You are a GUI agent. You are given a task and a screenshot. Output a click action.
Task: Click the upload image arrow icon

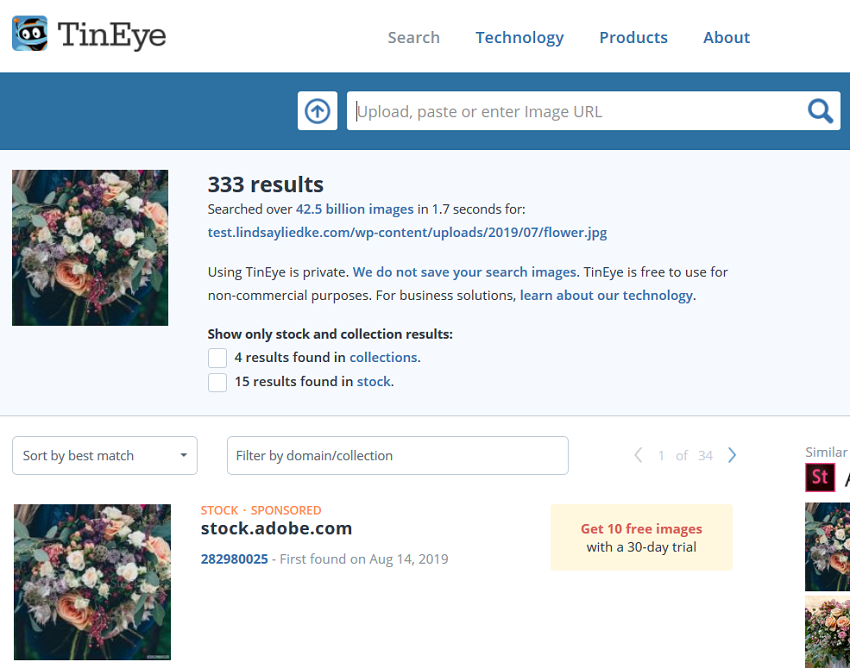pos(317,111)
